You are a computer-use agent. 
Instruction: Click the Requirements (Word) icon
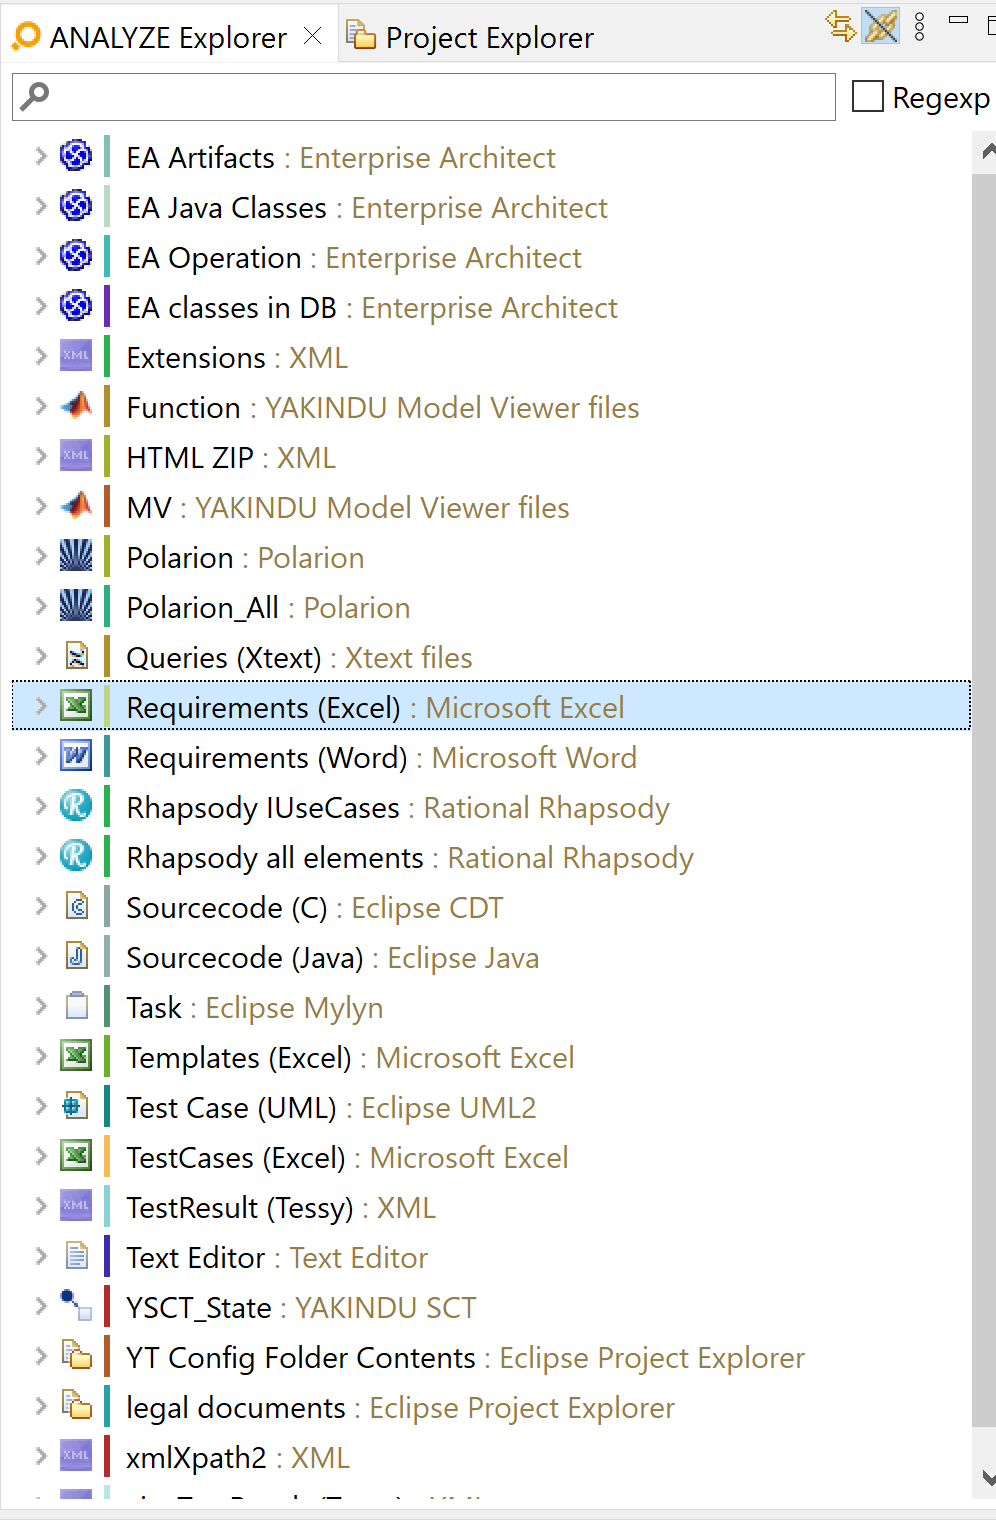[76, 756]
